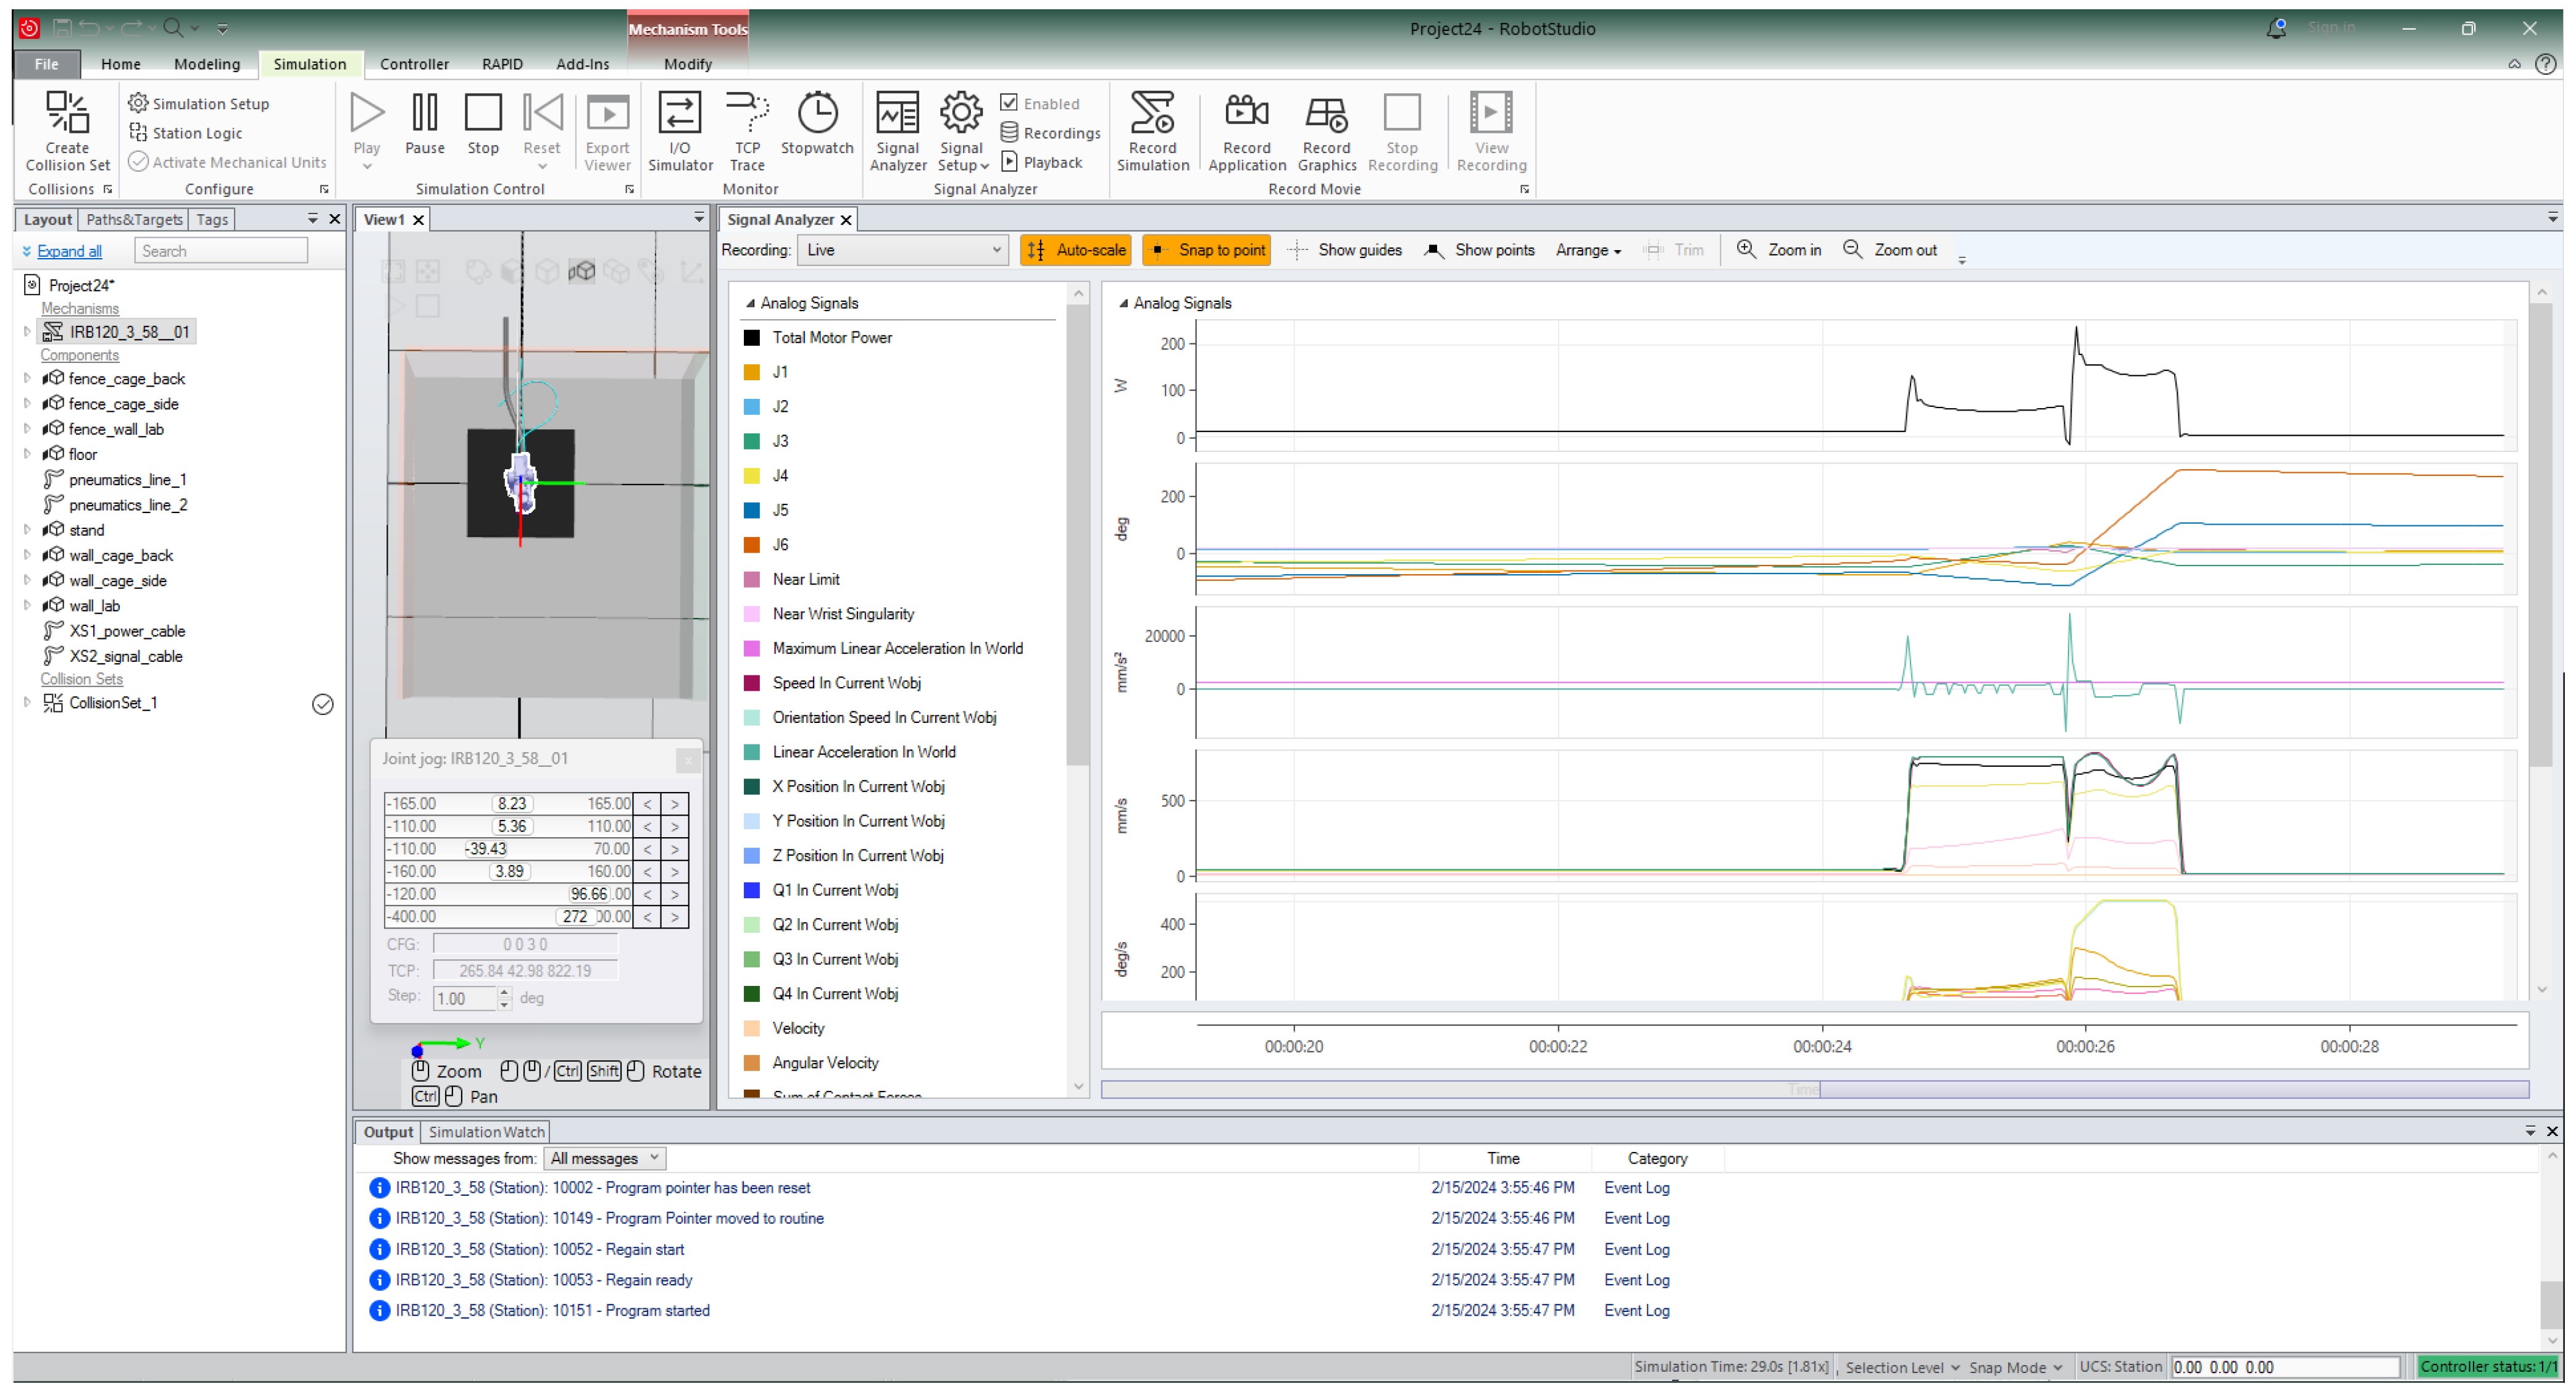This screenshot has width=2576, height=1394.
Task: Switch to the Controller ribbon tab
Action: tap(414, 64)
